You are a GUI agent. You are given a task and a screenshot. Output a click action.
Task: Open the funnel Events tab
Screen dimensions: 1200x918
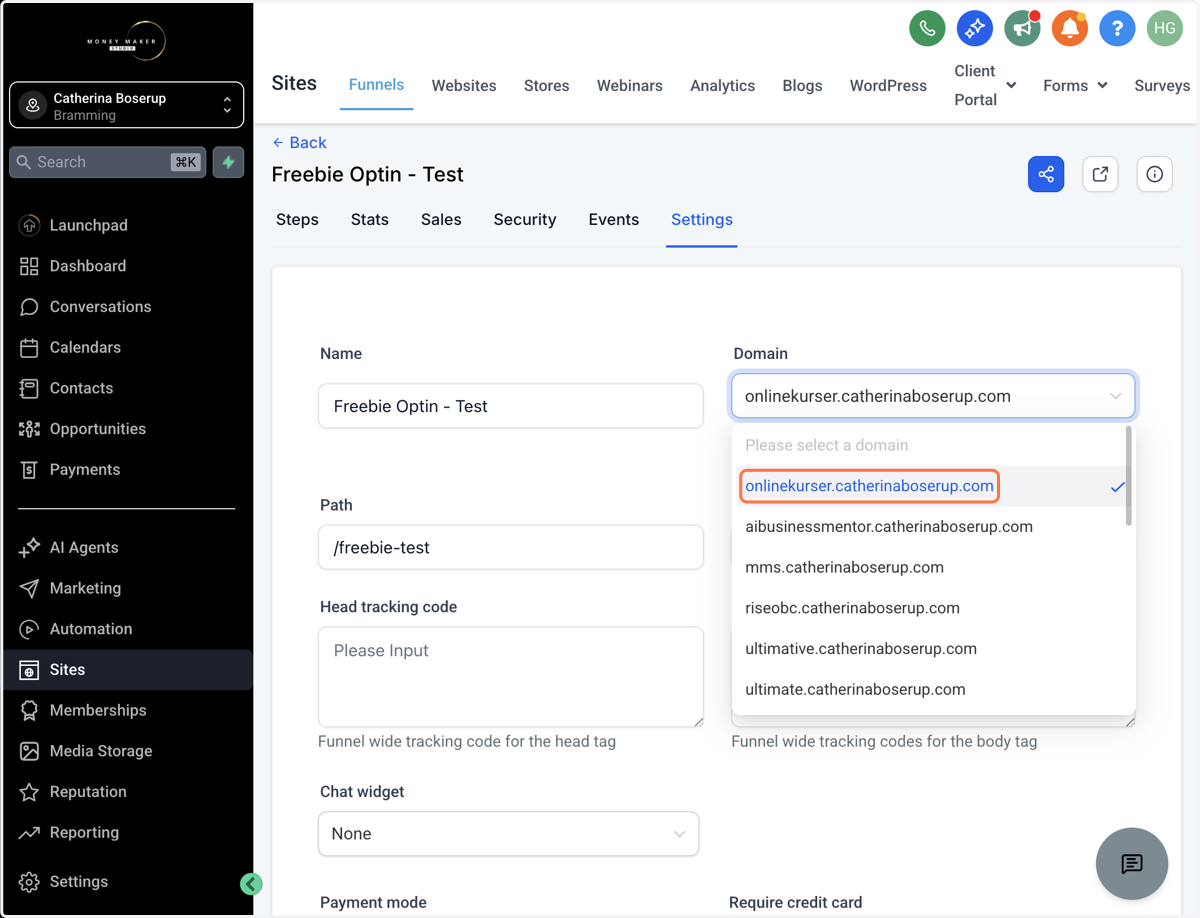pyautogui.click(x=613, y=220)
